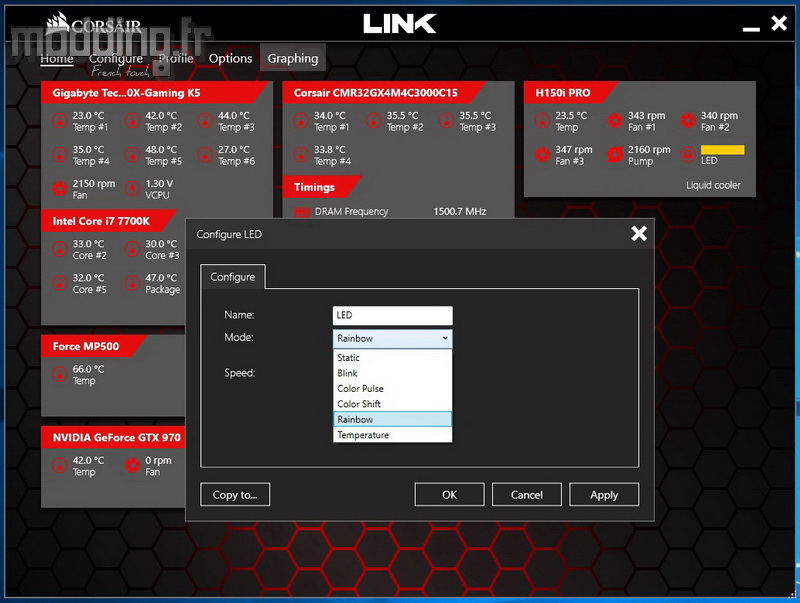Click Core #3 30.0 °C temperature icon
Screen dimensions: 800x603
tap(133, 249)
